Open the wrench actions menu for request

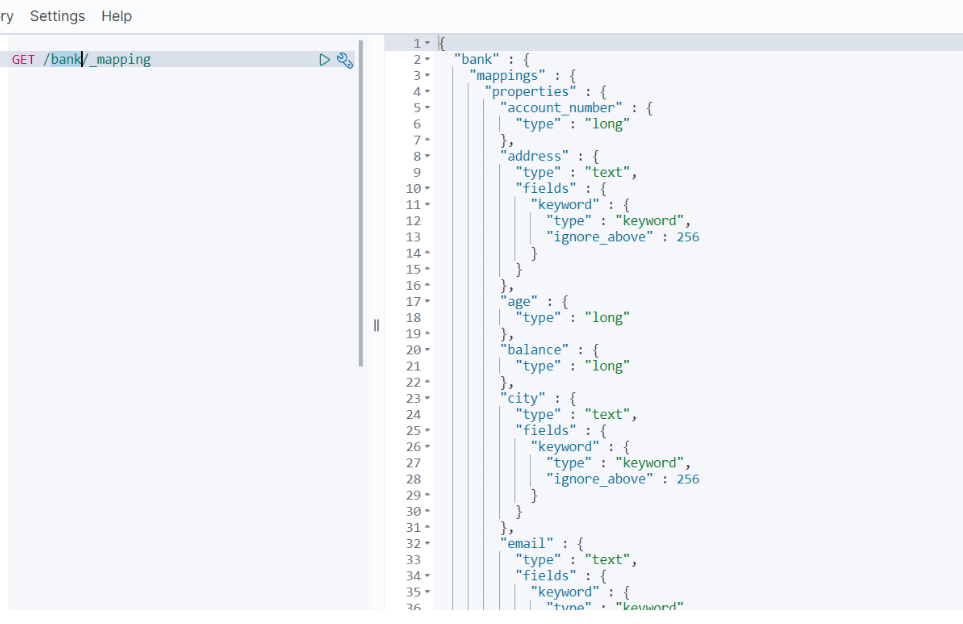click(345, 60)
